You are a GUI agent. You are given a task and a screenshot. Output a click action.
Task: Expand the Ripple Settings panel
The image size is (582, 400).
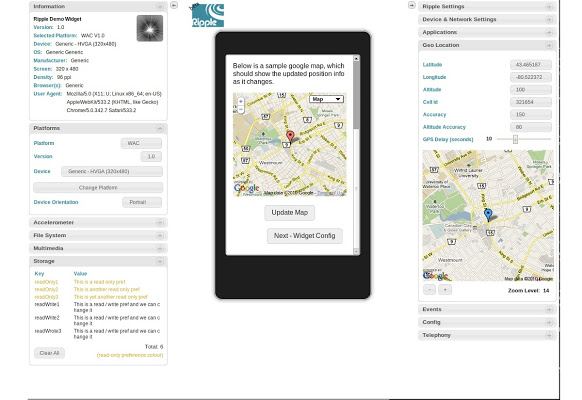pos(549,7)
